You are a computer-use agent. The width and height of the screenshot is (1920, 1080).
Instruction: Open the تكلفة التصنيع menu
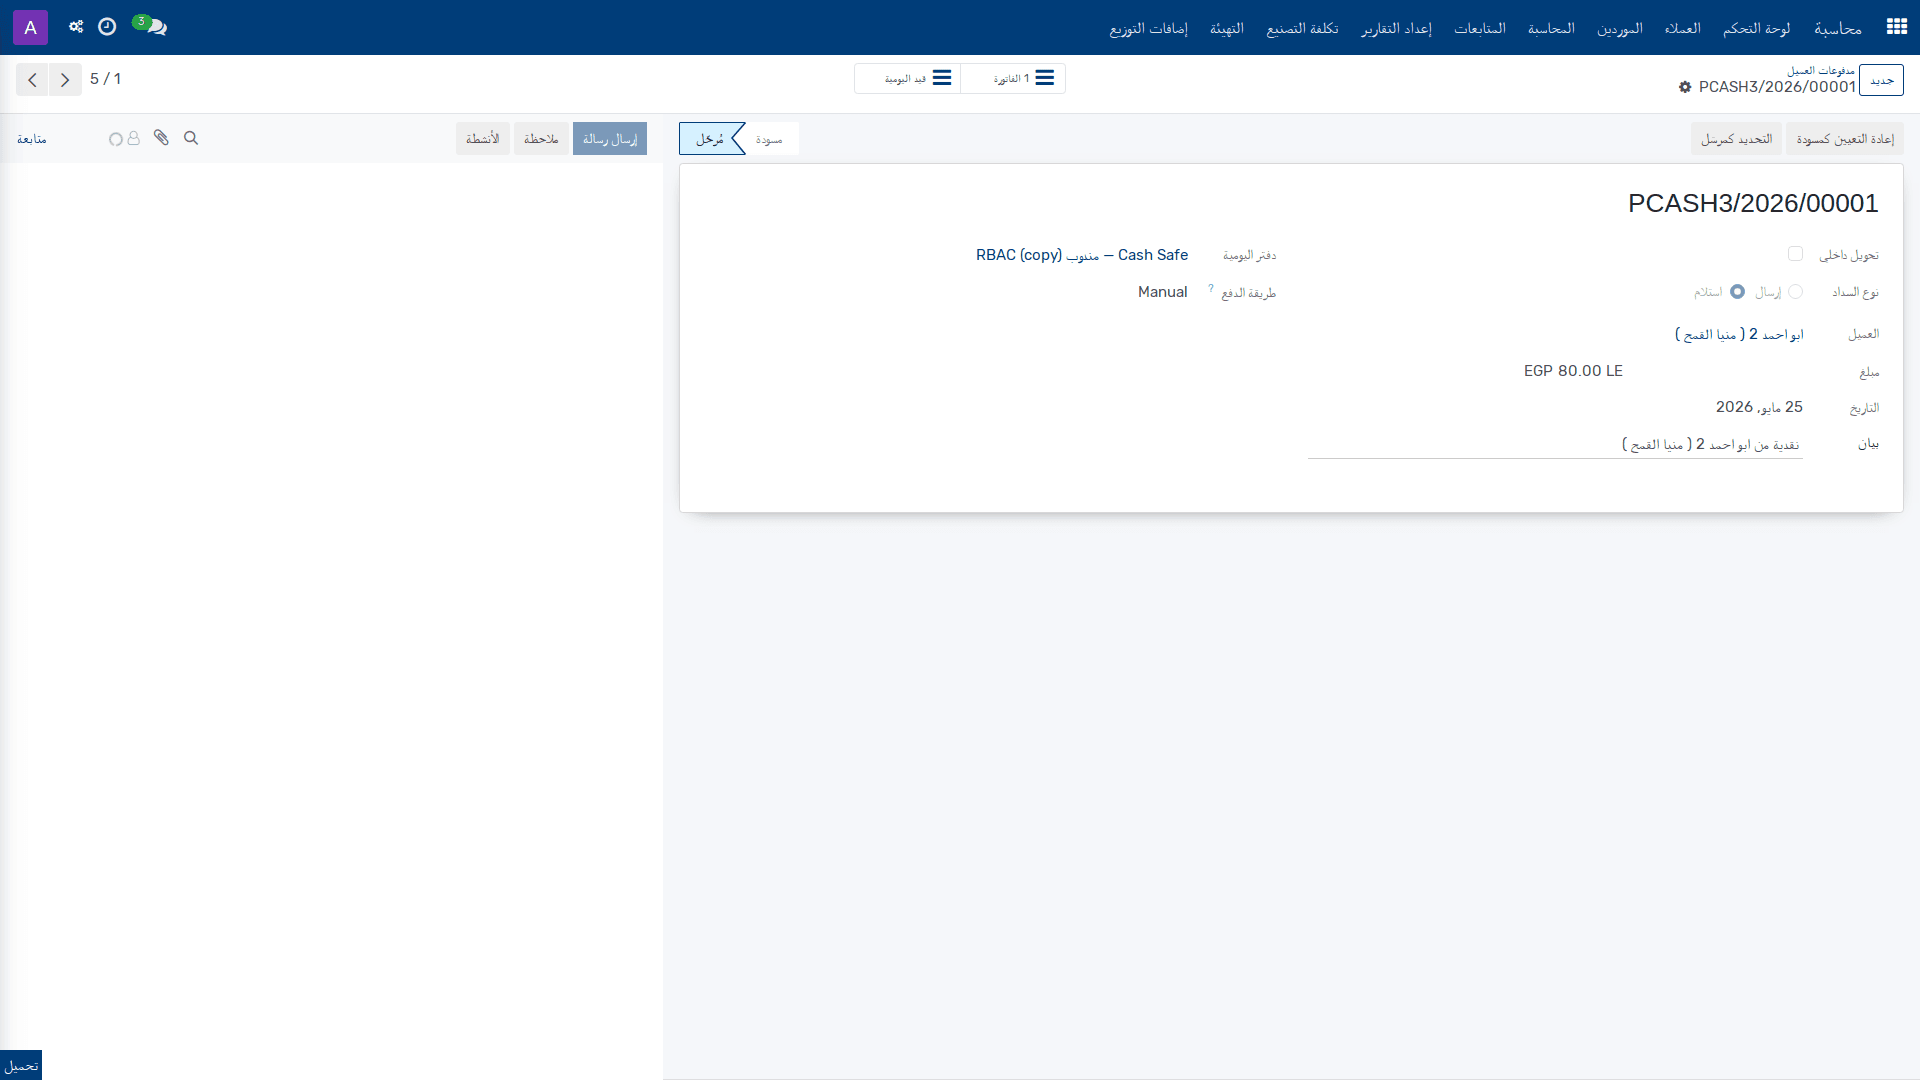pos(1302,28)
